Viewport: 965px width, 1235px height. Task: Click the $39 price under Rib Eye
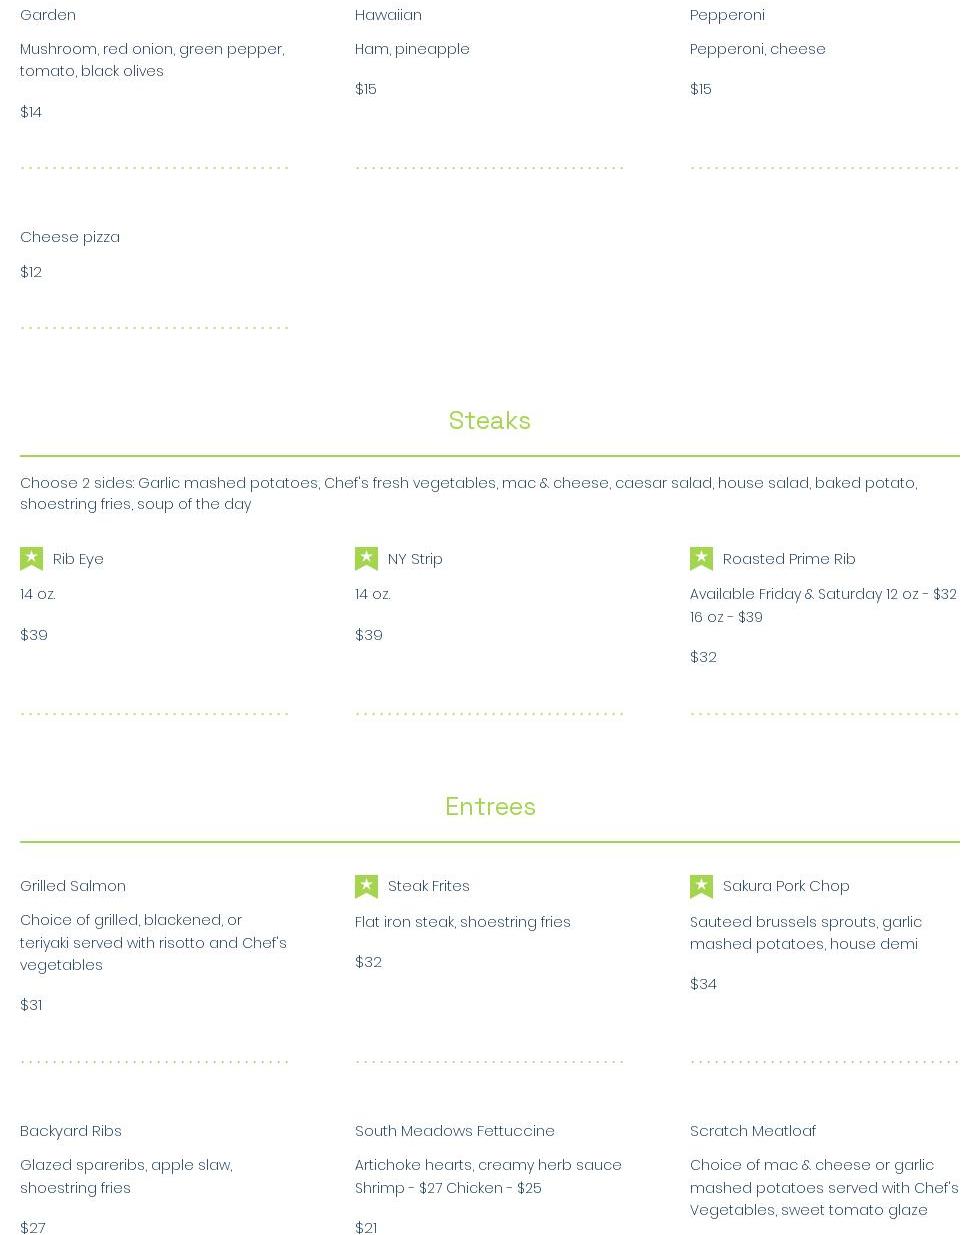34,635
